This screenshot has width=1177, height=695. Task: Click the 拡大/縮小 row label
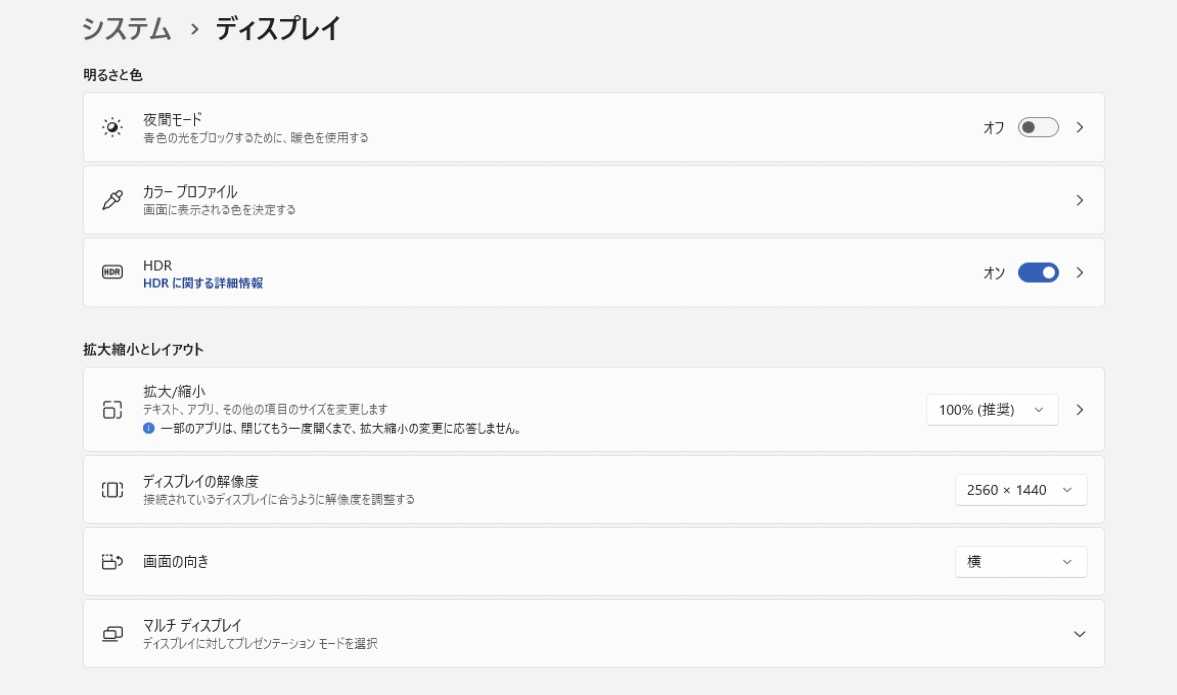tap(174, 392)
